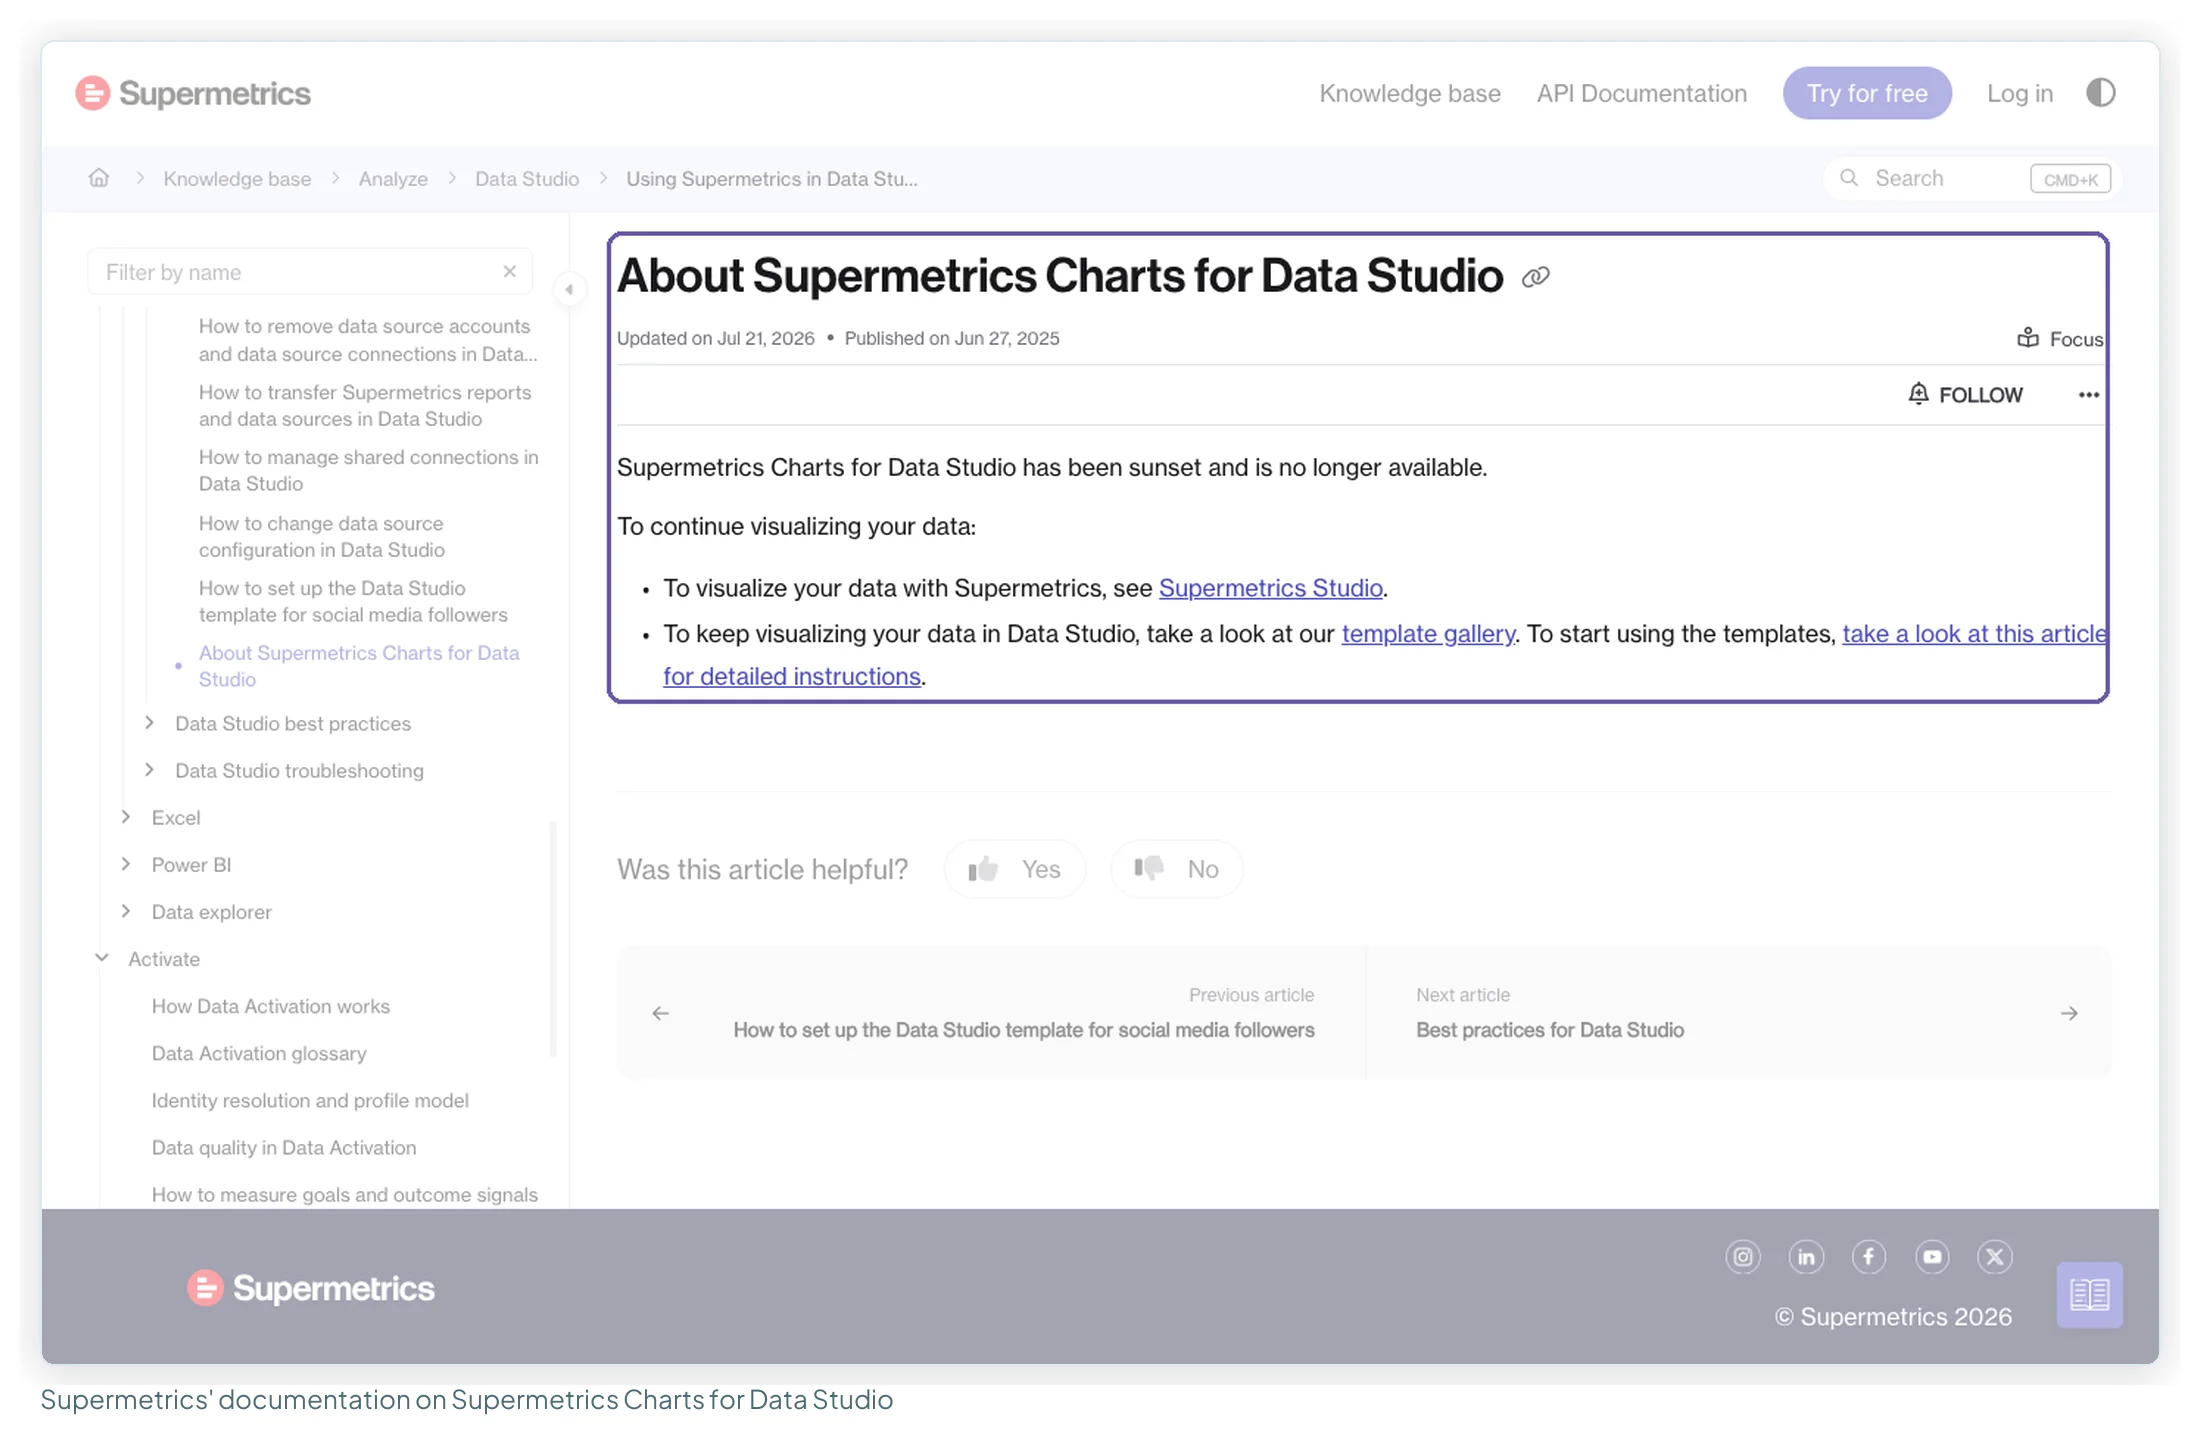Open Supermetrics LinkedIn page icon

1806,1257
